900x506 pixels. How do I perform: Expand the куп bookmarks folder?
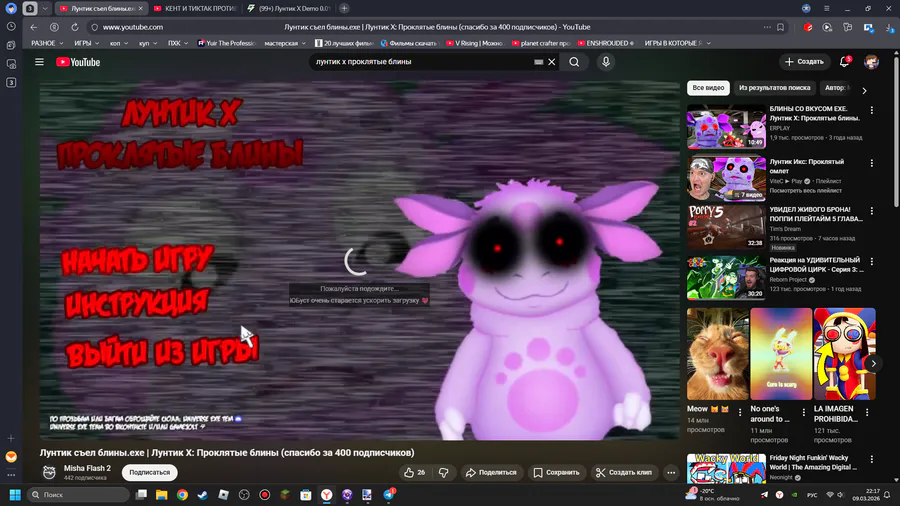(x=148, y=43)
